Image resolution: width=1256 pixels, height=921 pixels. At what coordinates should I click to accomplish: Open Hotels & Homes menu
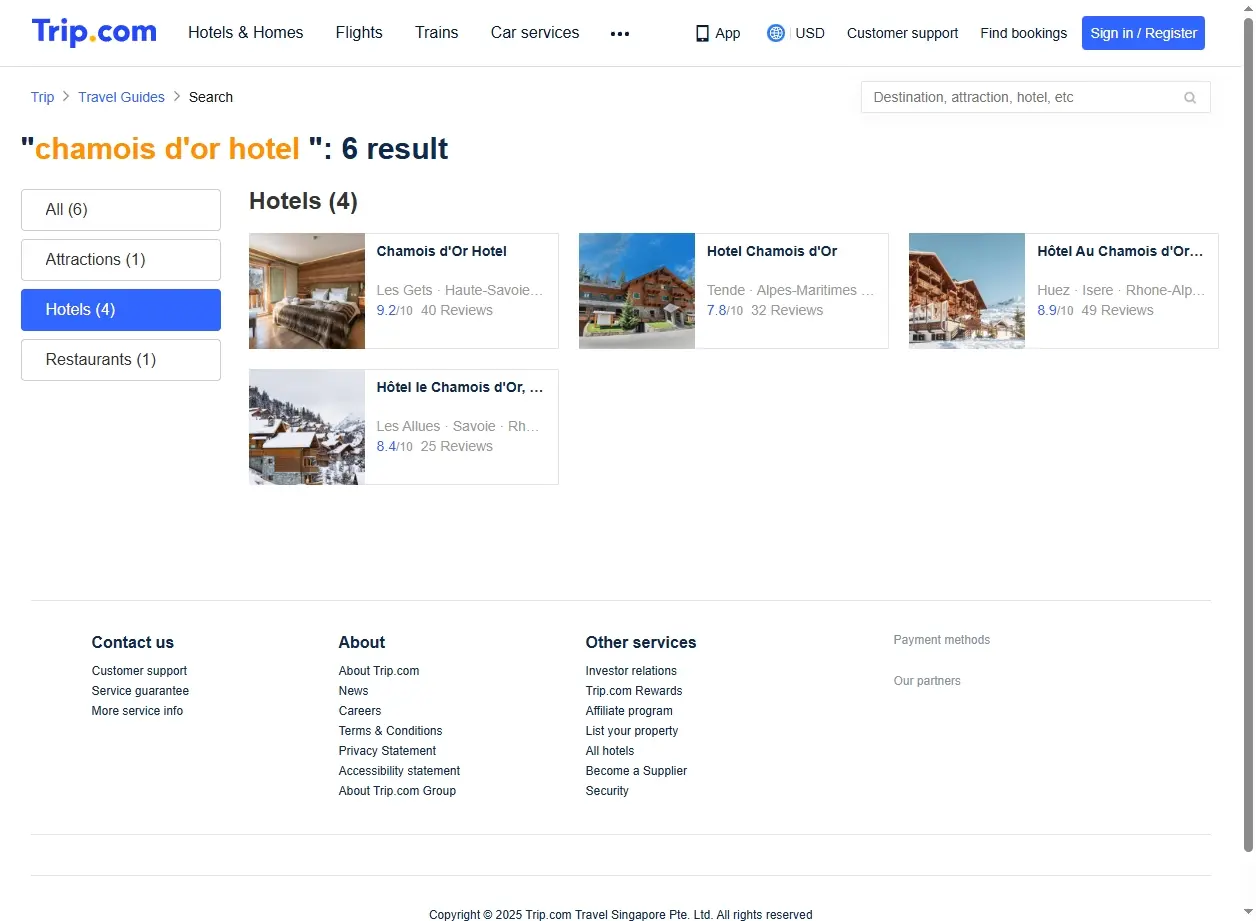tap(245, 33)
